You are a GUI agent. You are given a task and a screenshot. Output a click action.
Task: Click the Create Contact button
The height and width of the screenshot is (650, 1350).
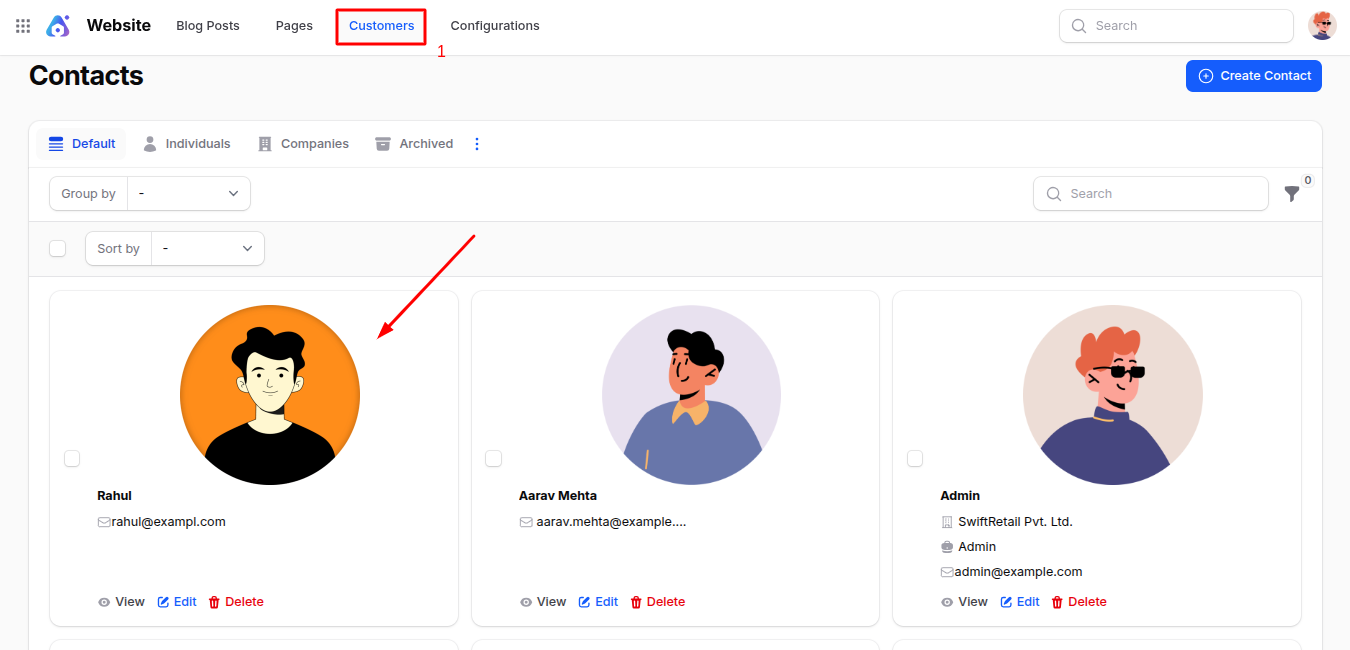point(1253,76)
